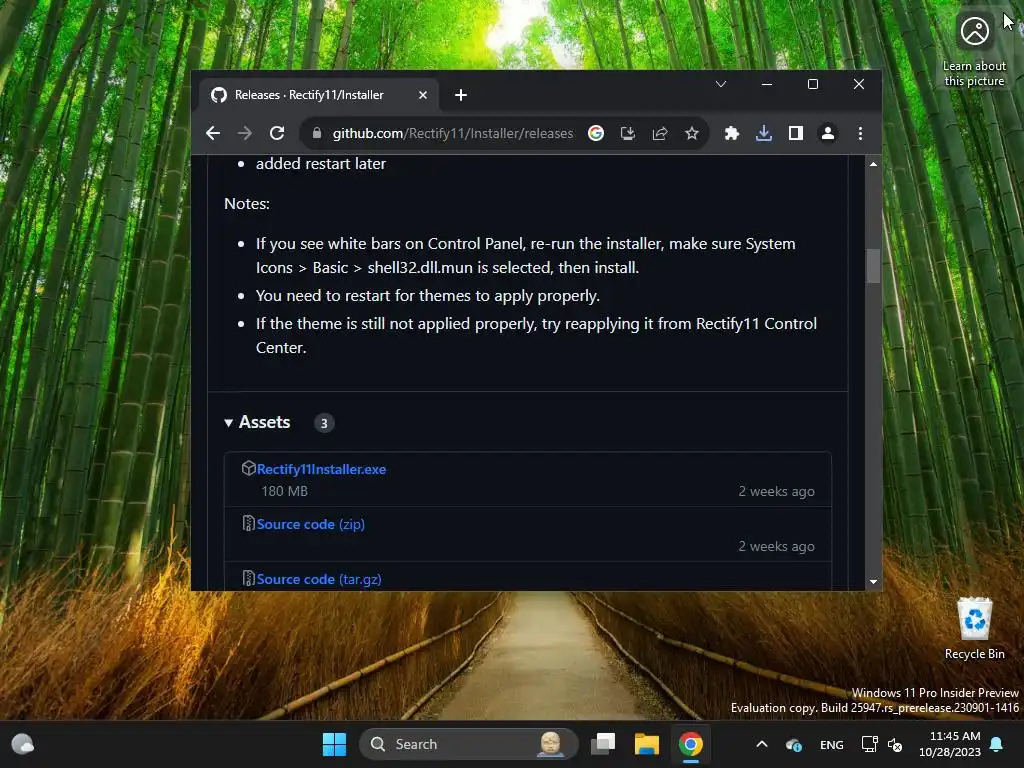1024x768 pixels.
Task: Click the taskbar Search box
Action: click(x=469, y=744)
